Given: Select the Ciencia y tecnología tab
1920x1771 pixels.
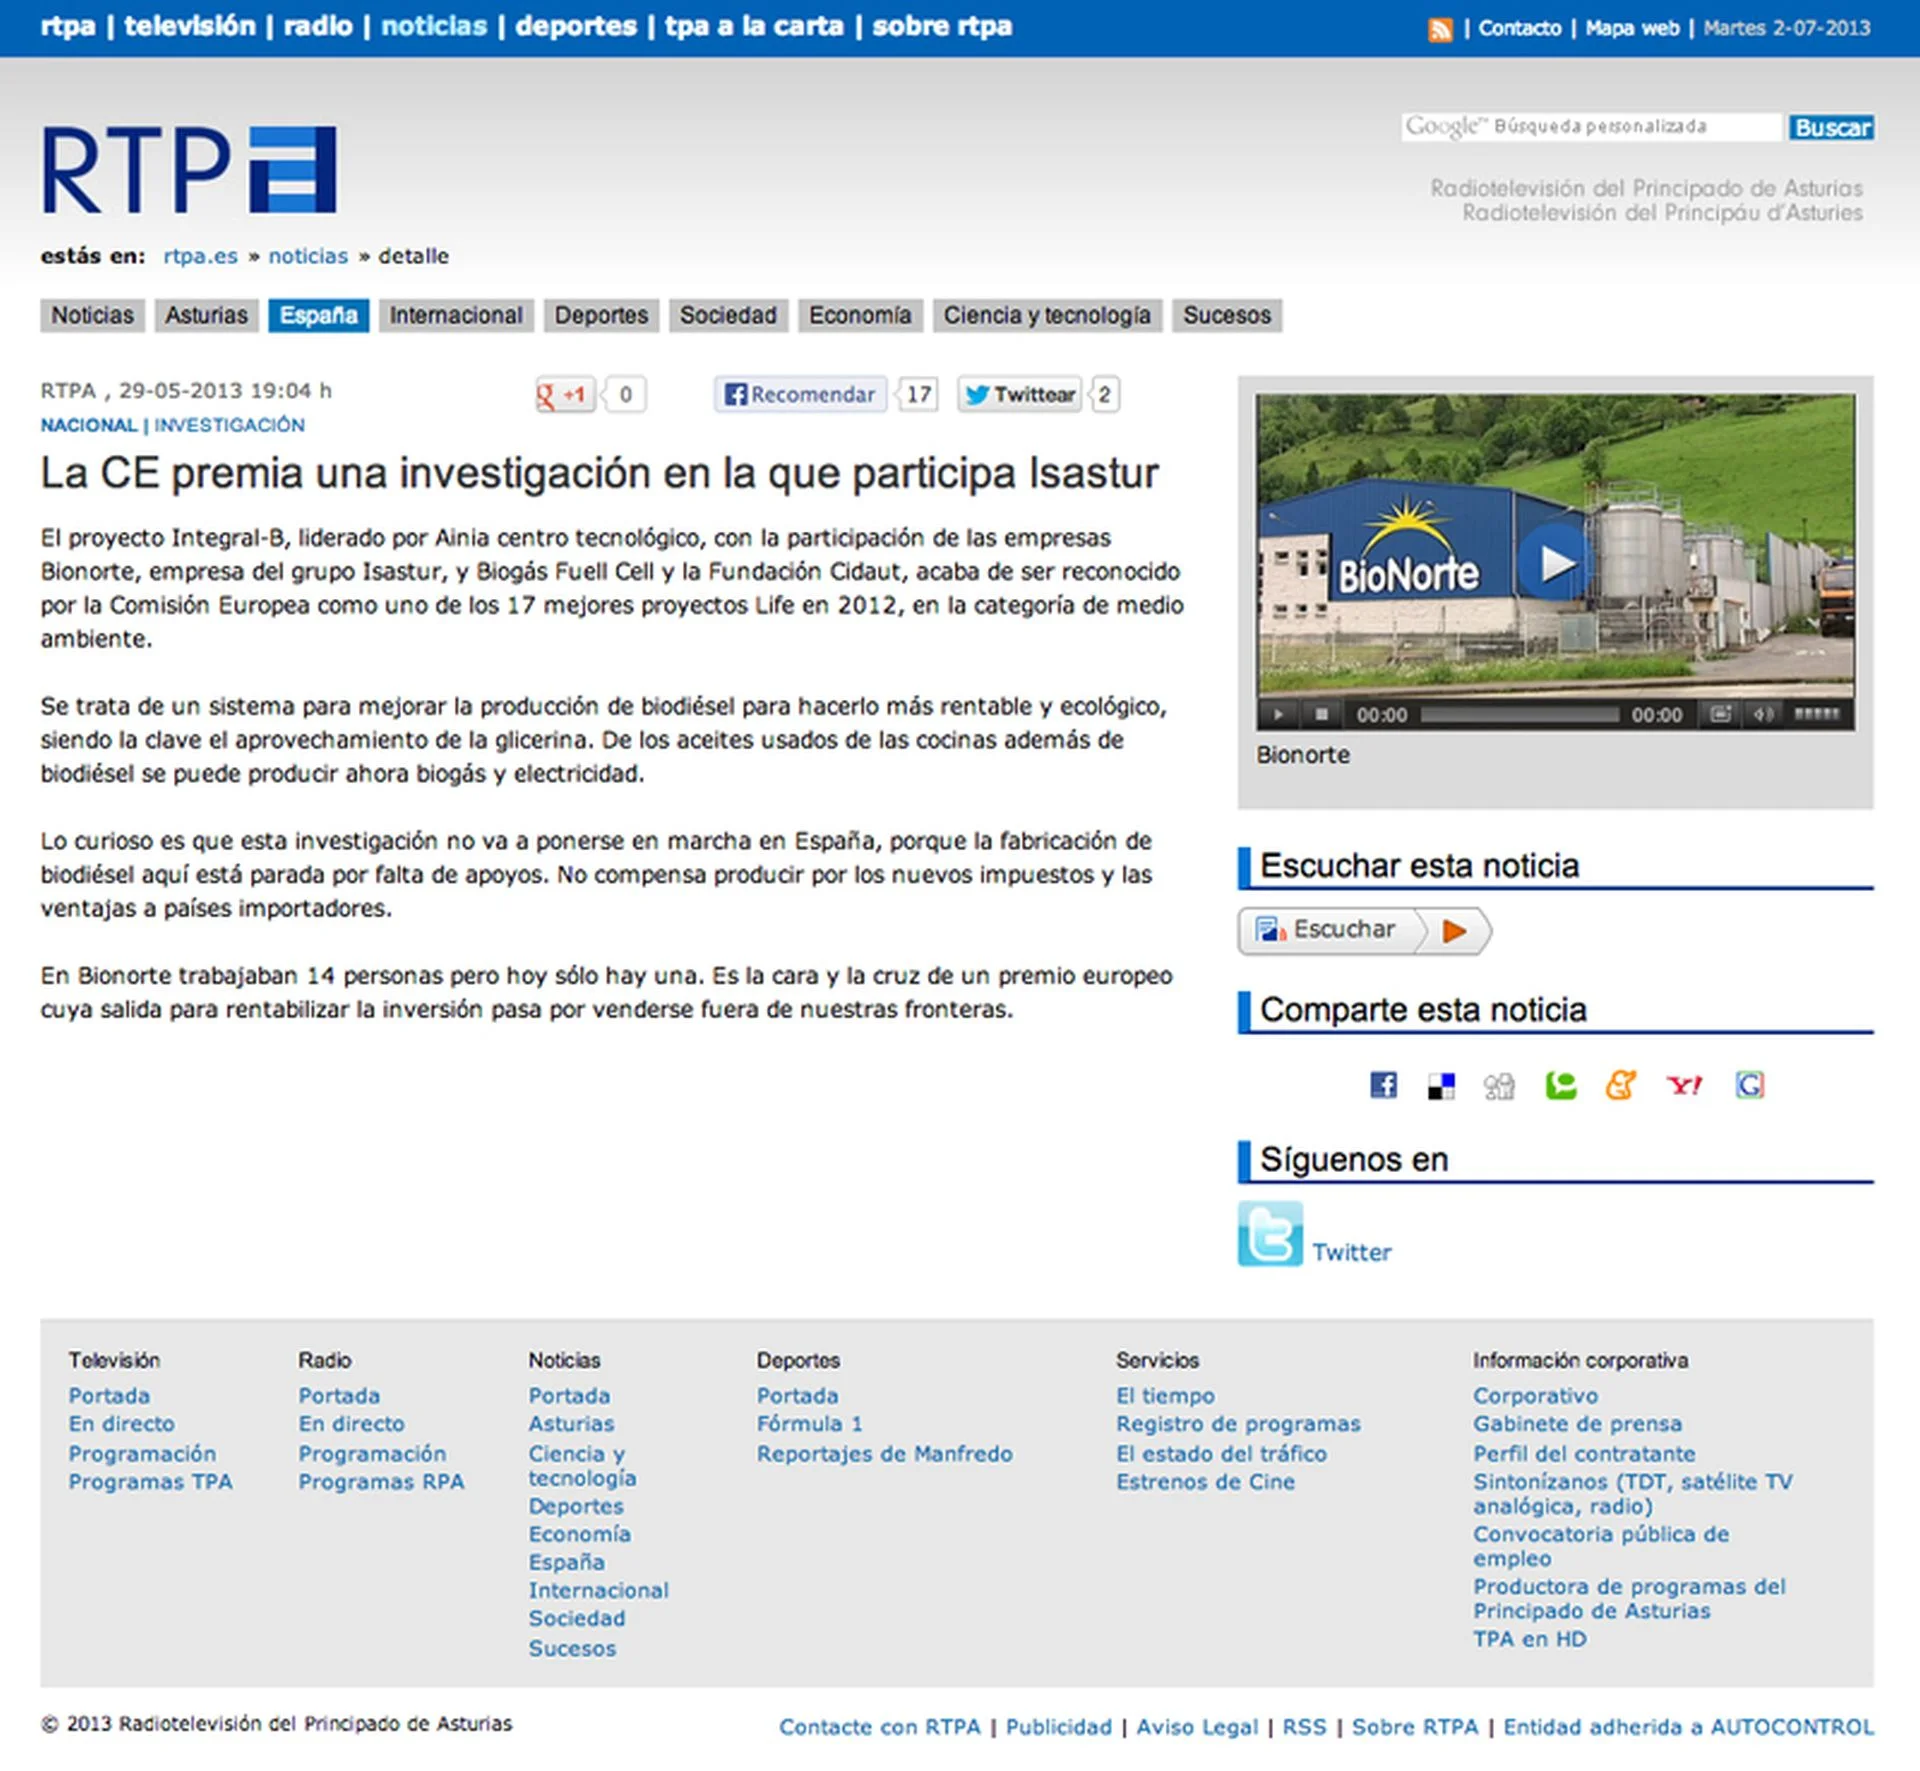Looking at the screenshot, I should (1047, 315).
